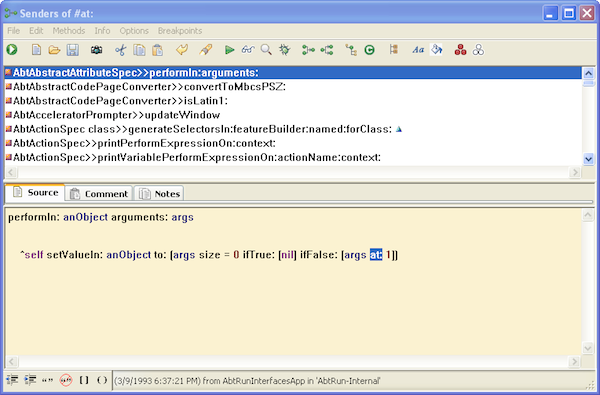Click source pane scrollbar down arrow
The height and width of the screenshot is (395, 600).
tap(588, 348)
